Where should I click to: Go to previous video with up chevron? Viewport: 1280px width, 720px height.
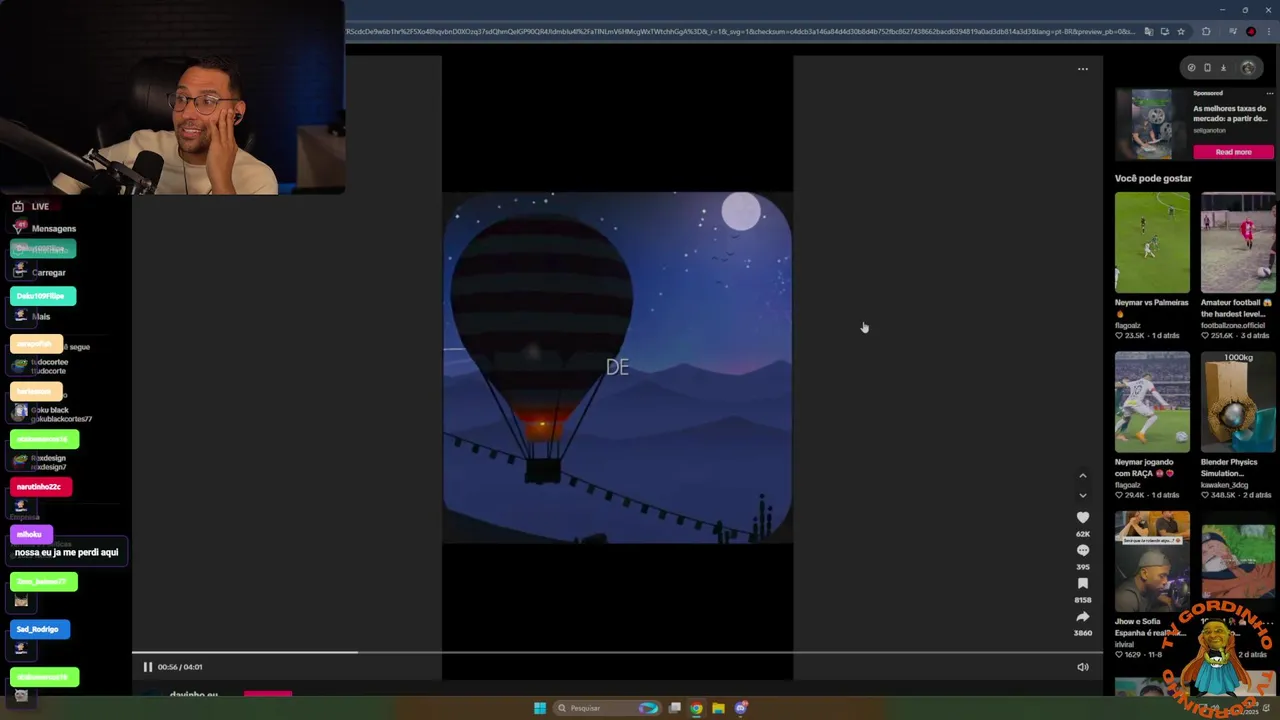[1082, 476]
